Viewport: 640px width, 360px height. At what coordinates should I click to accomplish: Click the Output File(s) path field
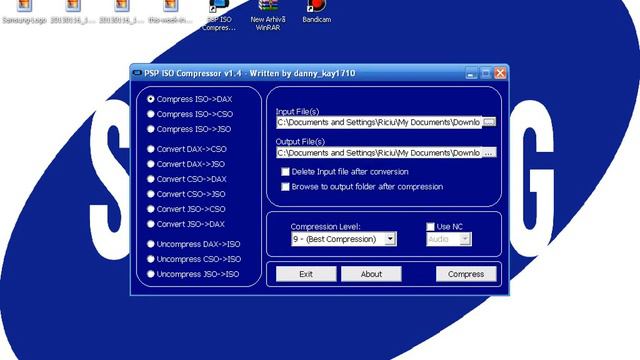click(x=379, y=153)
